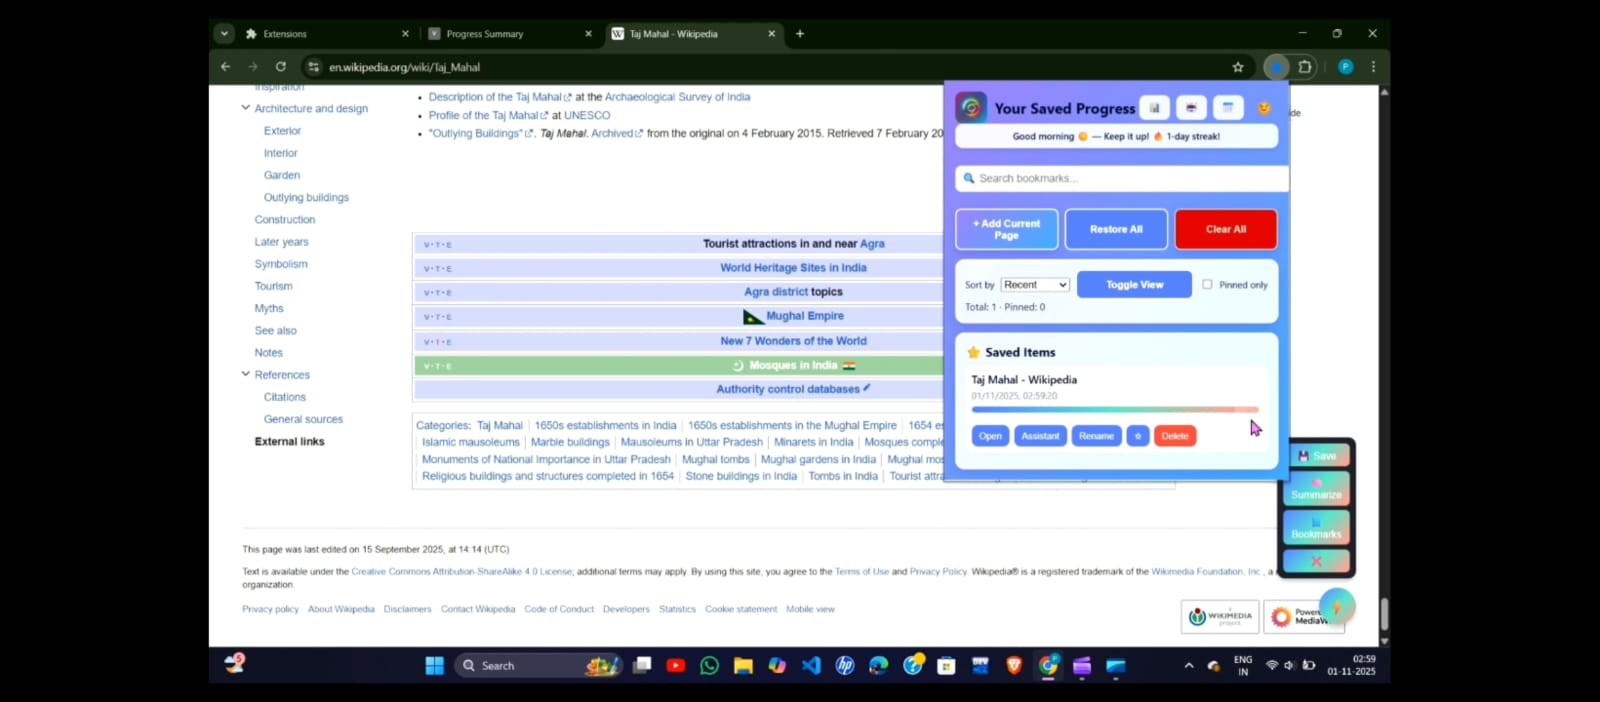
Task: Open the chart stats icon in popup header
Action: pyautogui.click(x=1154, y=108)
